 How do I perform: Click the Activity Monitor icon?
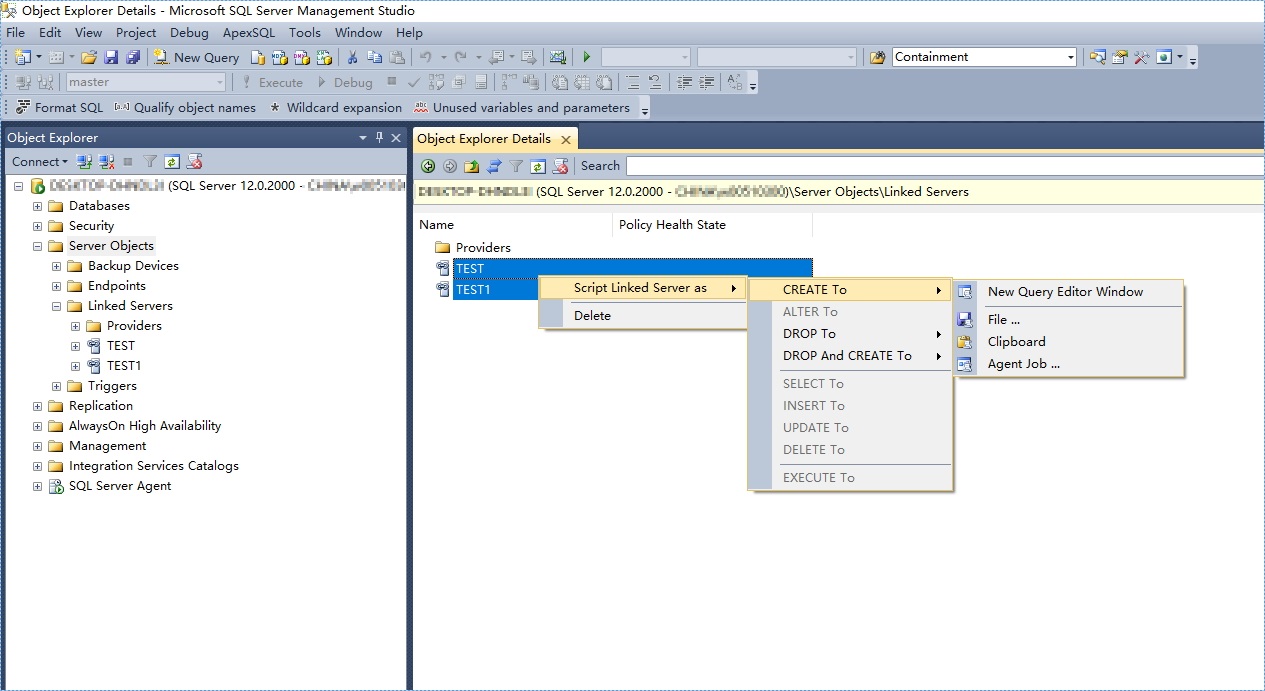click(558, 57)
